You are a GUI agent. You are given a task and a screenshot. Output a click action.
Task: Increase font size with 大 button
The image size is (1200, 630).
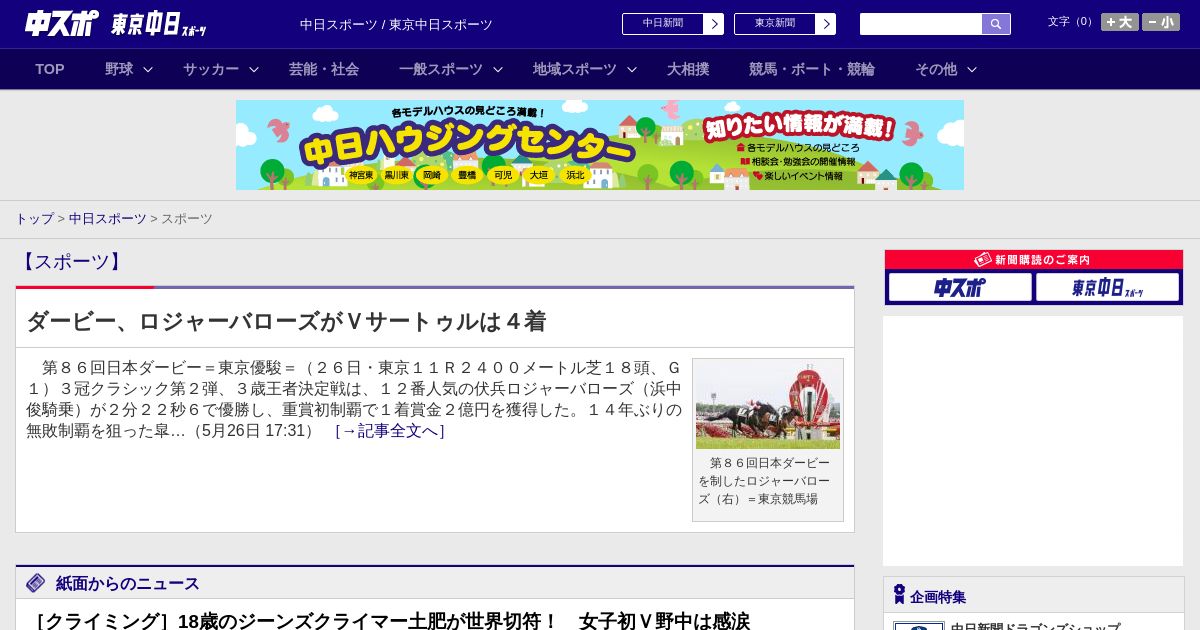click(x=1120, y=22)
